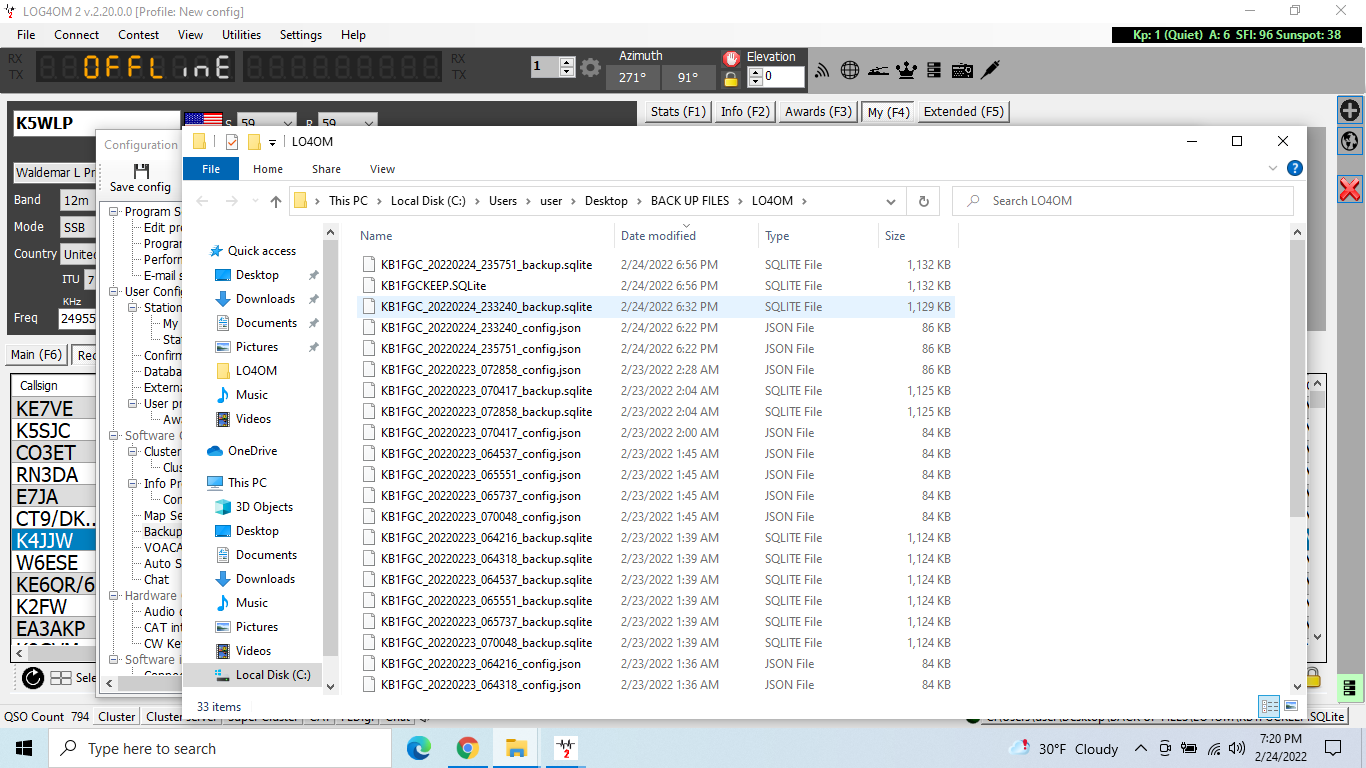Click the Awards (F3) button

[x=819, y=112]
